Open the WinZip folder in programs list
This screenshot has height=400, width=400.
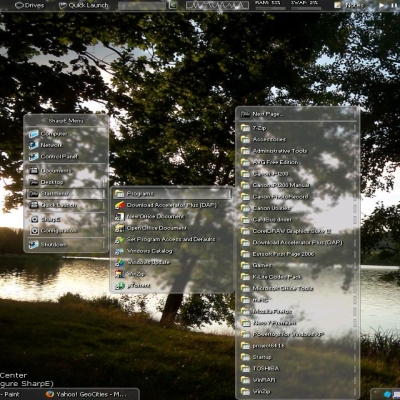(298, 392)
